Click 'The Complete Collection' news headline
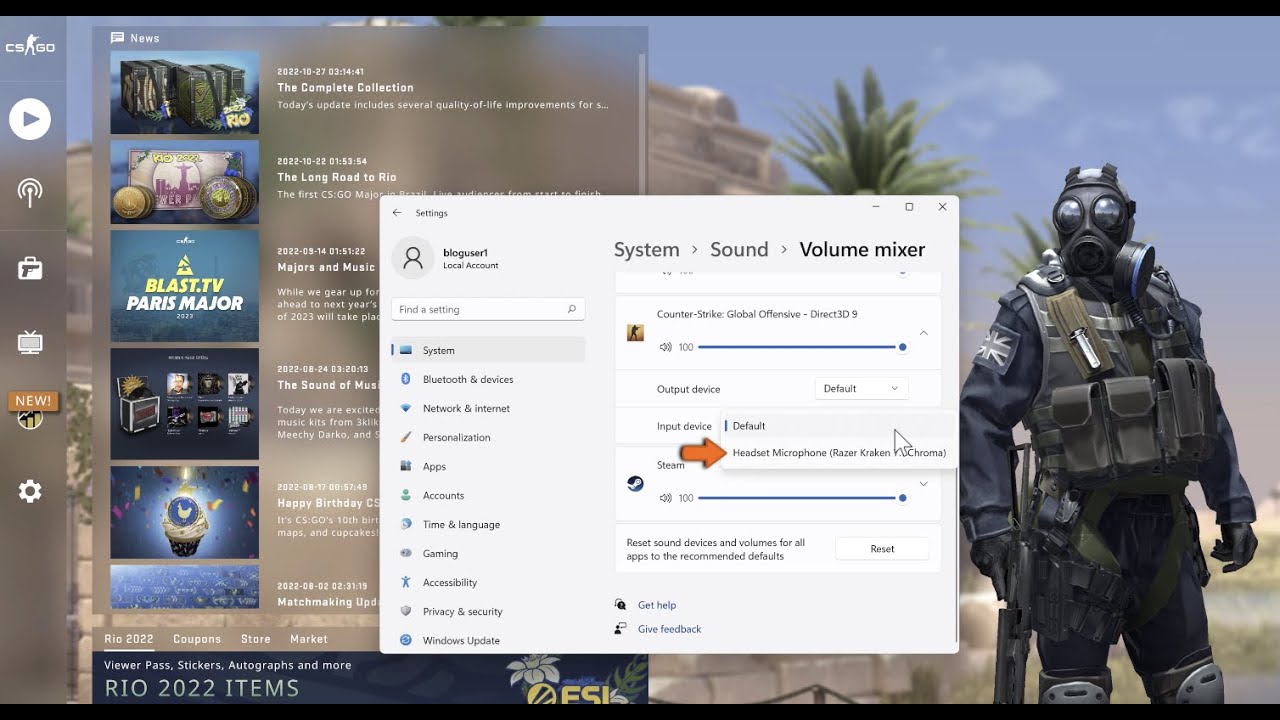Image resolution: width=1280 pixels, height=720 pixels. 345,88
